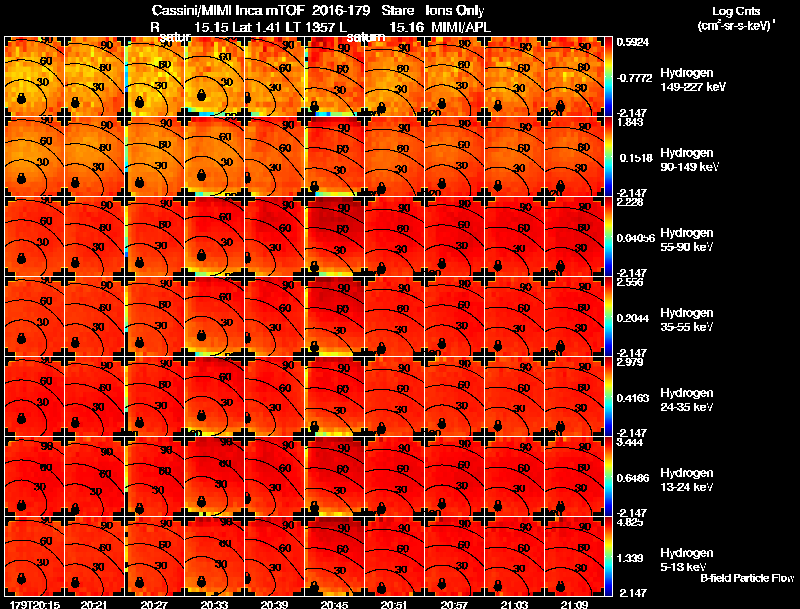Click the 'Log Cnts' scale heading

736,11
